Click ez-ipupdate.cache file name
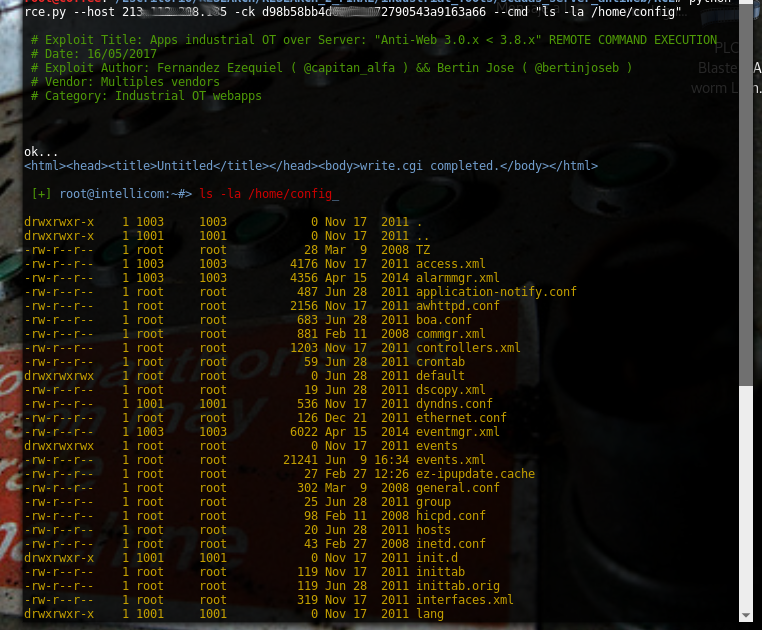 tap(475, 474)
